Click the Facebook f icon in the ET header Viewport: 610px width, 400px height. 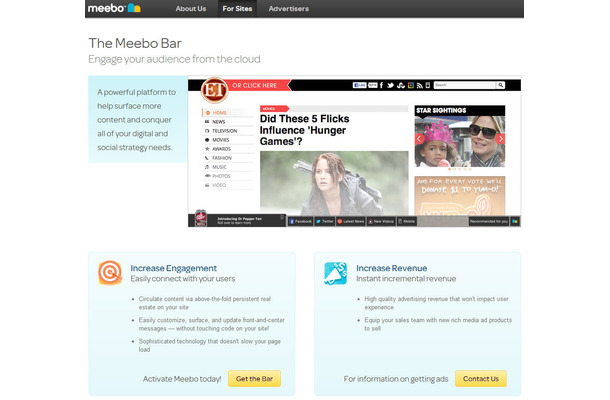pos(381,85)
